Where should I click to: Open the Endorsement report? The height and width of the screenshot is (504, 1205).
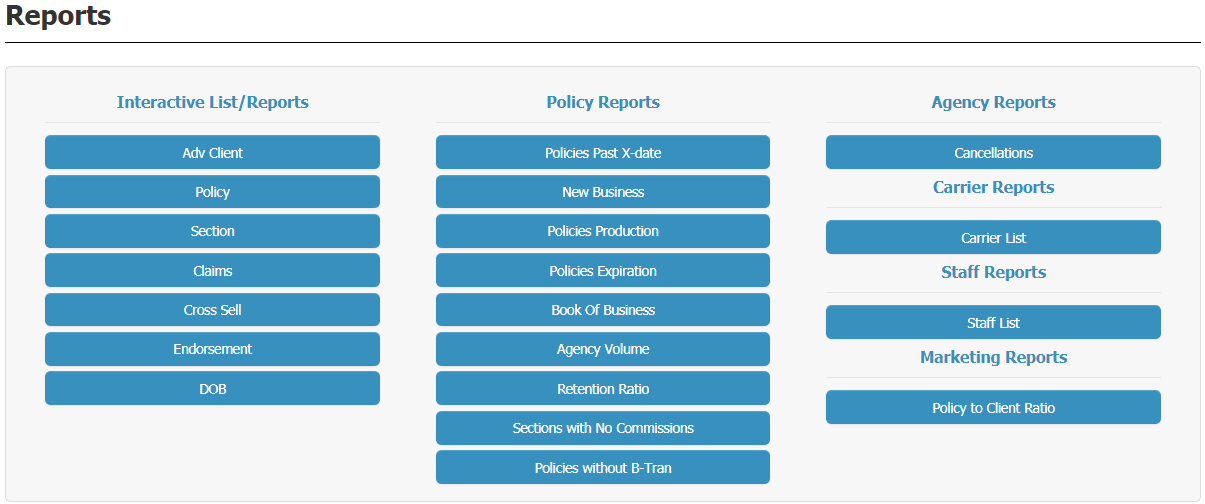212,349
